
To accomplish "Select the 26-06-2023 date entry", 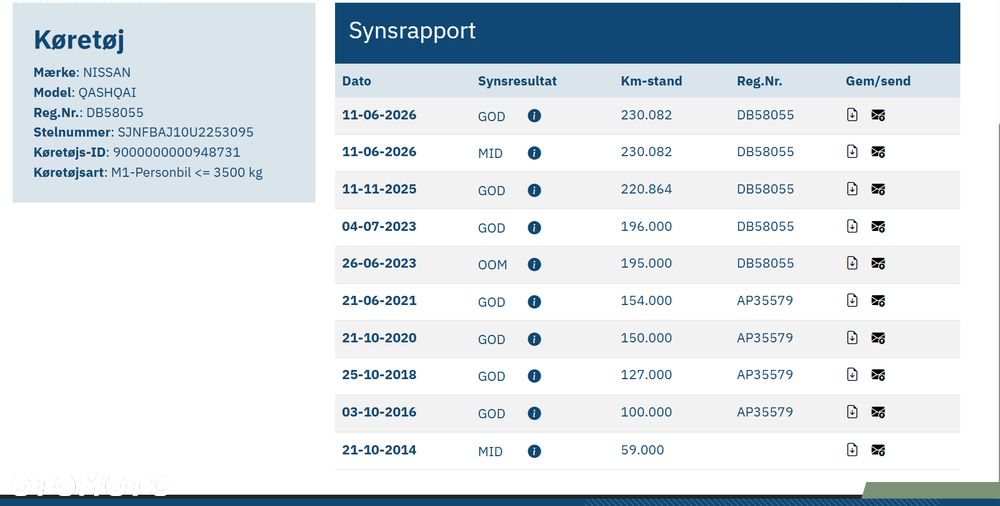I will pos(379,263).
